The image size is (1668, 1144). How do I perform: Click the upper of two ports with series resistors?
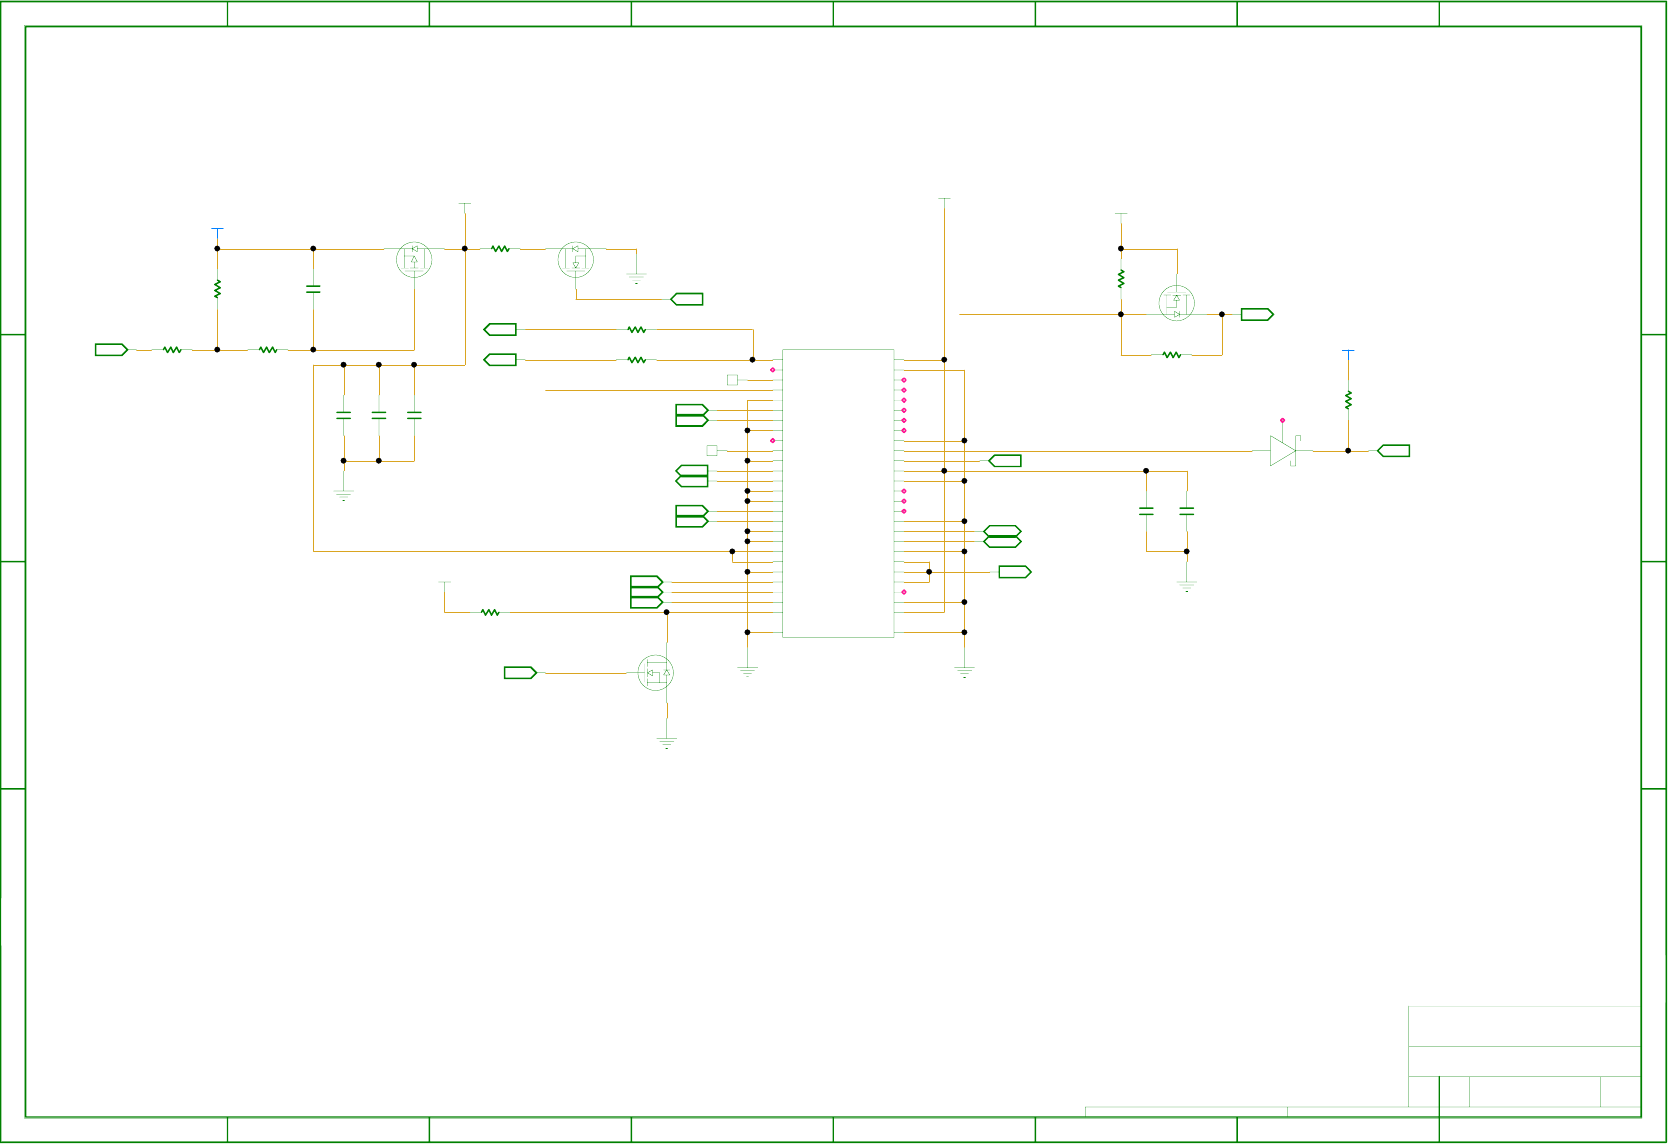point(500,329)
